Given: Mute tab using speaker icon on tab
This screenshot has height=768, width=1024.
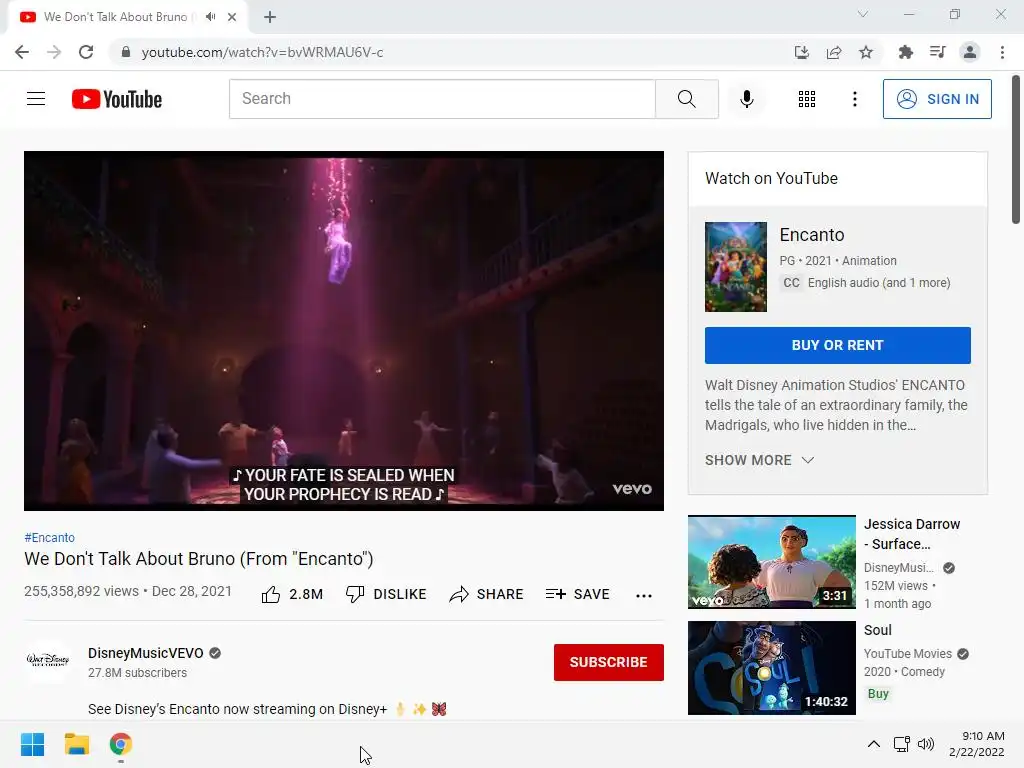Looking at the screenshot, I should point(210,17).
